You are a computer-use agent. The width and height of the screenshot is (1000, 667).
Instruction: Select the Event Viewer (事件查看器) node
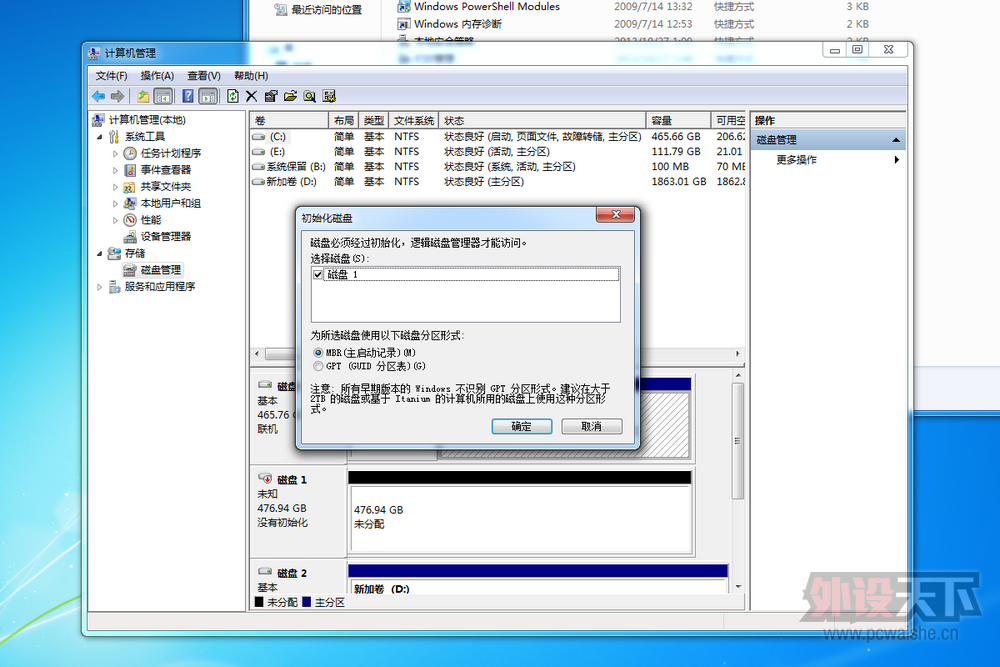[x=165, y=170]
